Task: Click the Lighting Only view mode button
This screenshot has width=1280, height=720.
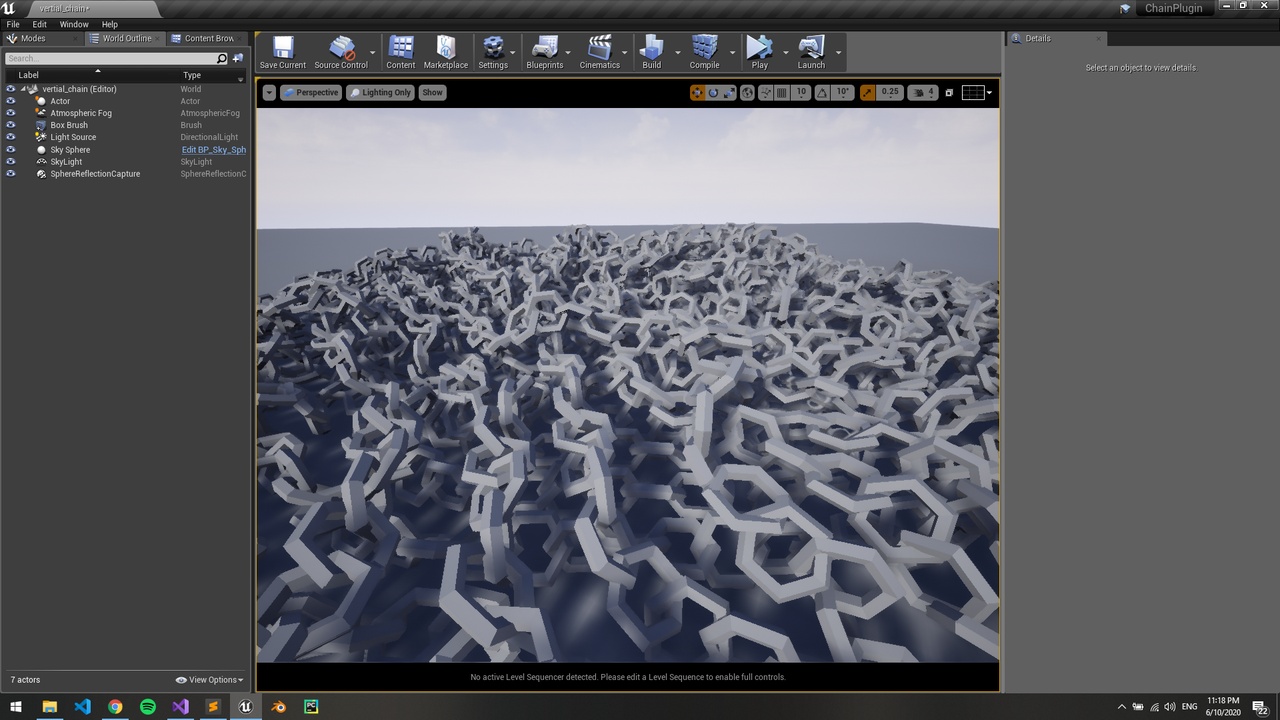Action: point(380,93)
